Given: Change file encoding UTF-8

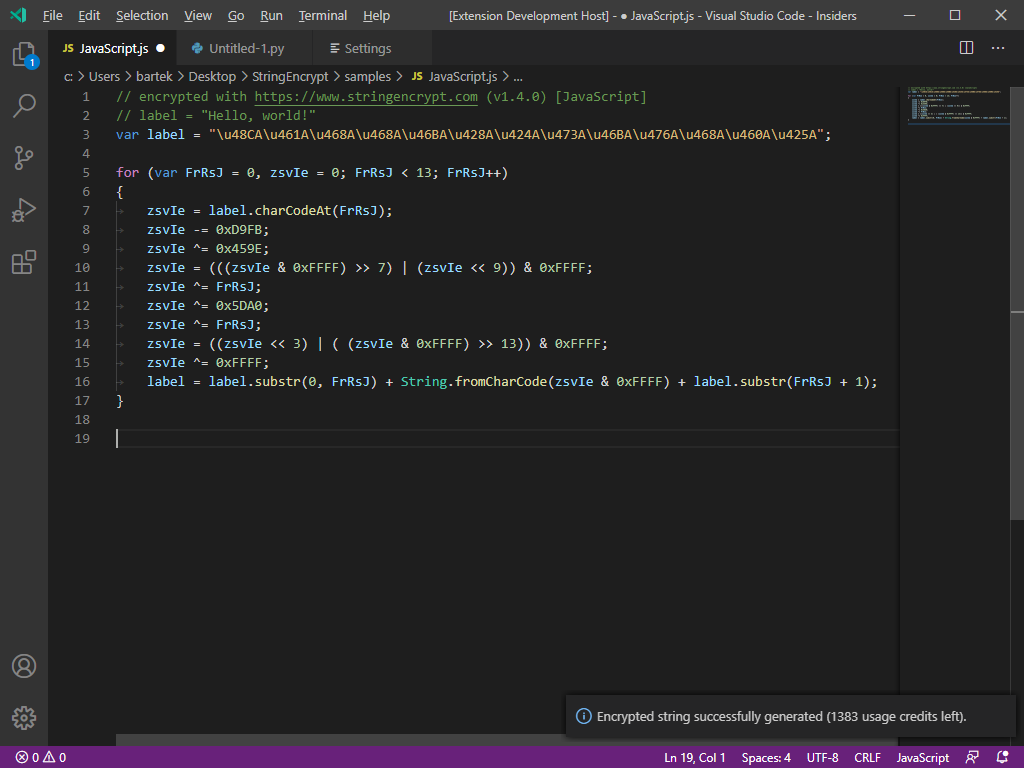Looking at the screenshot, I should tap(822, 758).
